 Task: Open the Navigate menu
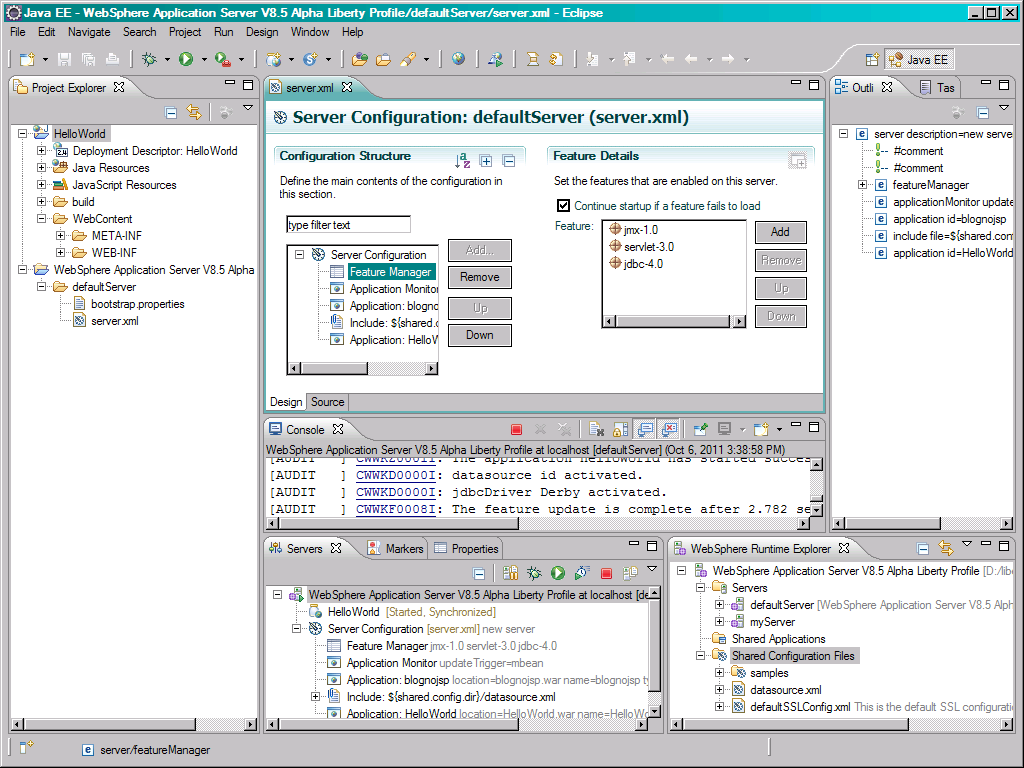click(x=89, y=31)
